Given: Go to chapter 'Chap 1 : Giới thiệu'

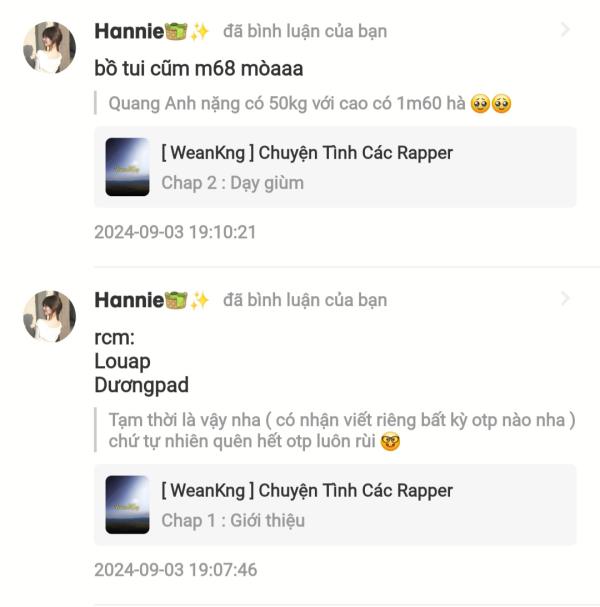Looking at the screenshot, I should coord(233,520).
